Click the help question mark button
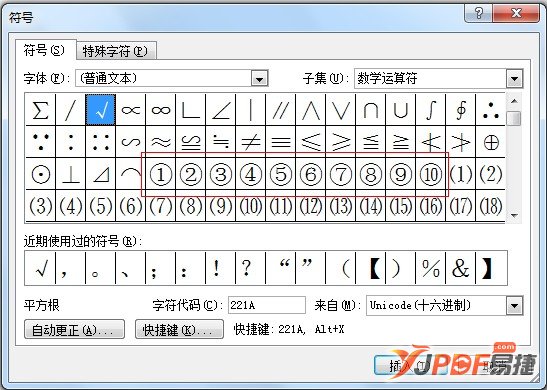Screen dimensions: 547x390 pos(479,13)
